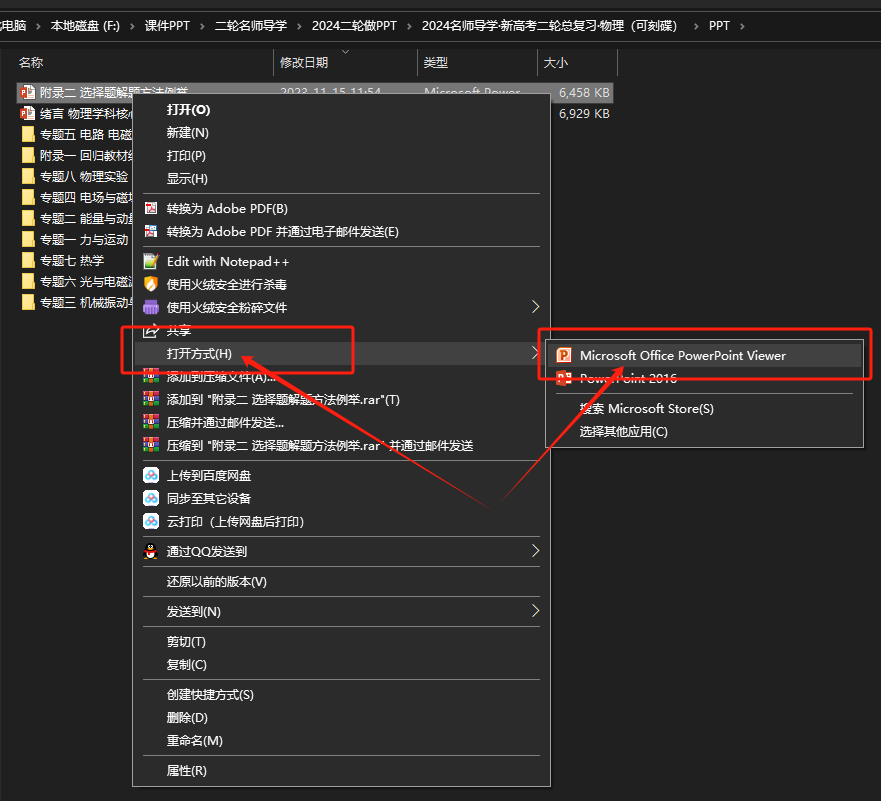881x801 pixels.
Task: Expand the 发送到(N) submenu arrow
Action: [x=535, y=611]
